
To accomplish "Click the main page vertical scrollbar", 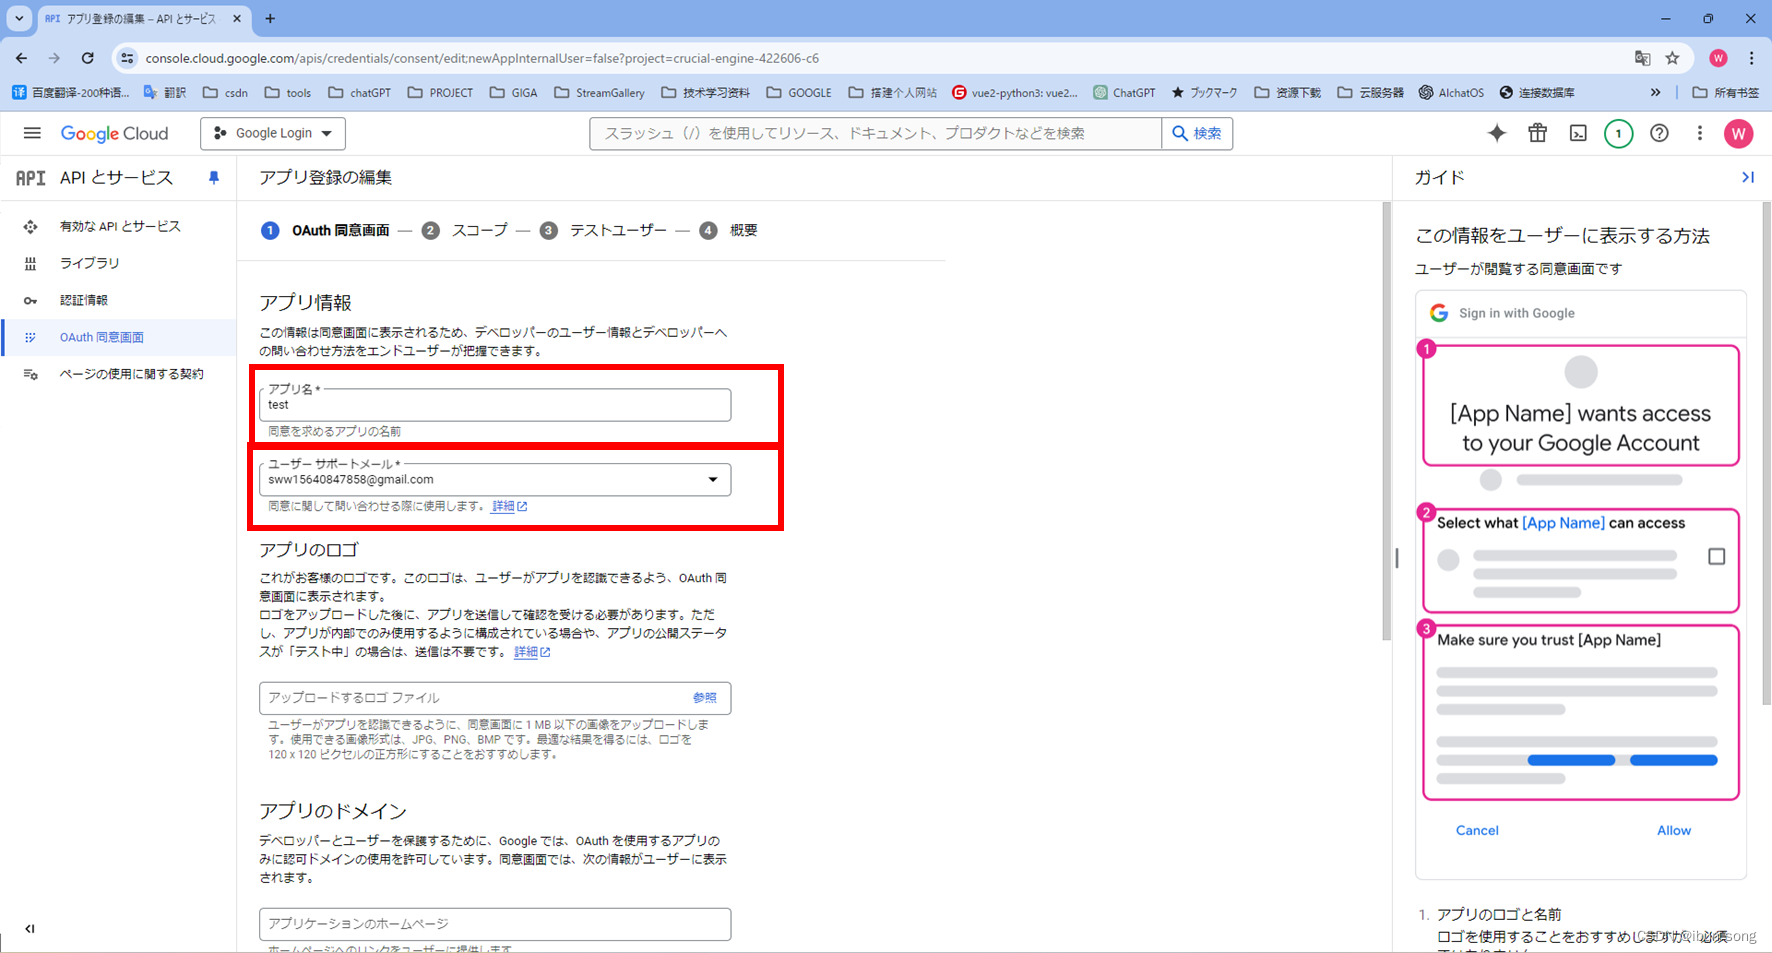I will tap(1386, 420).
